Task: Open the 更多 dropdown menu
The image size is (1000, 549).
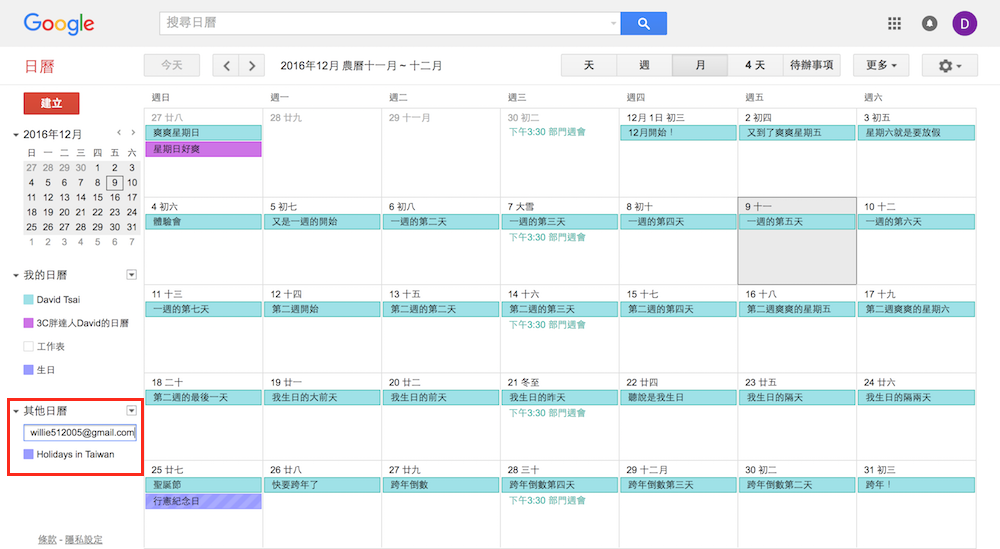Action: [x=880, y=66]
